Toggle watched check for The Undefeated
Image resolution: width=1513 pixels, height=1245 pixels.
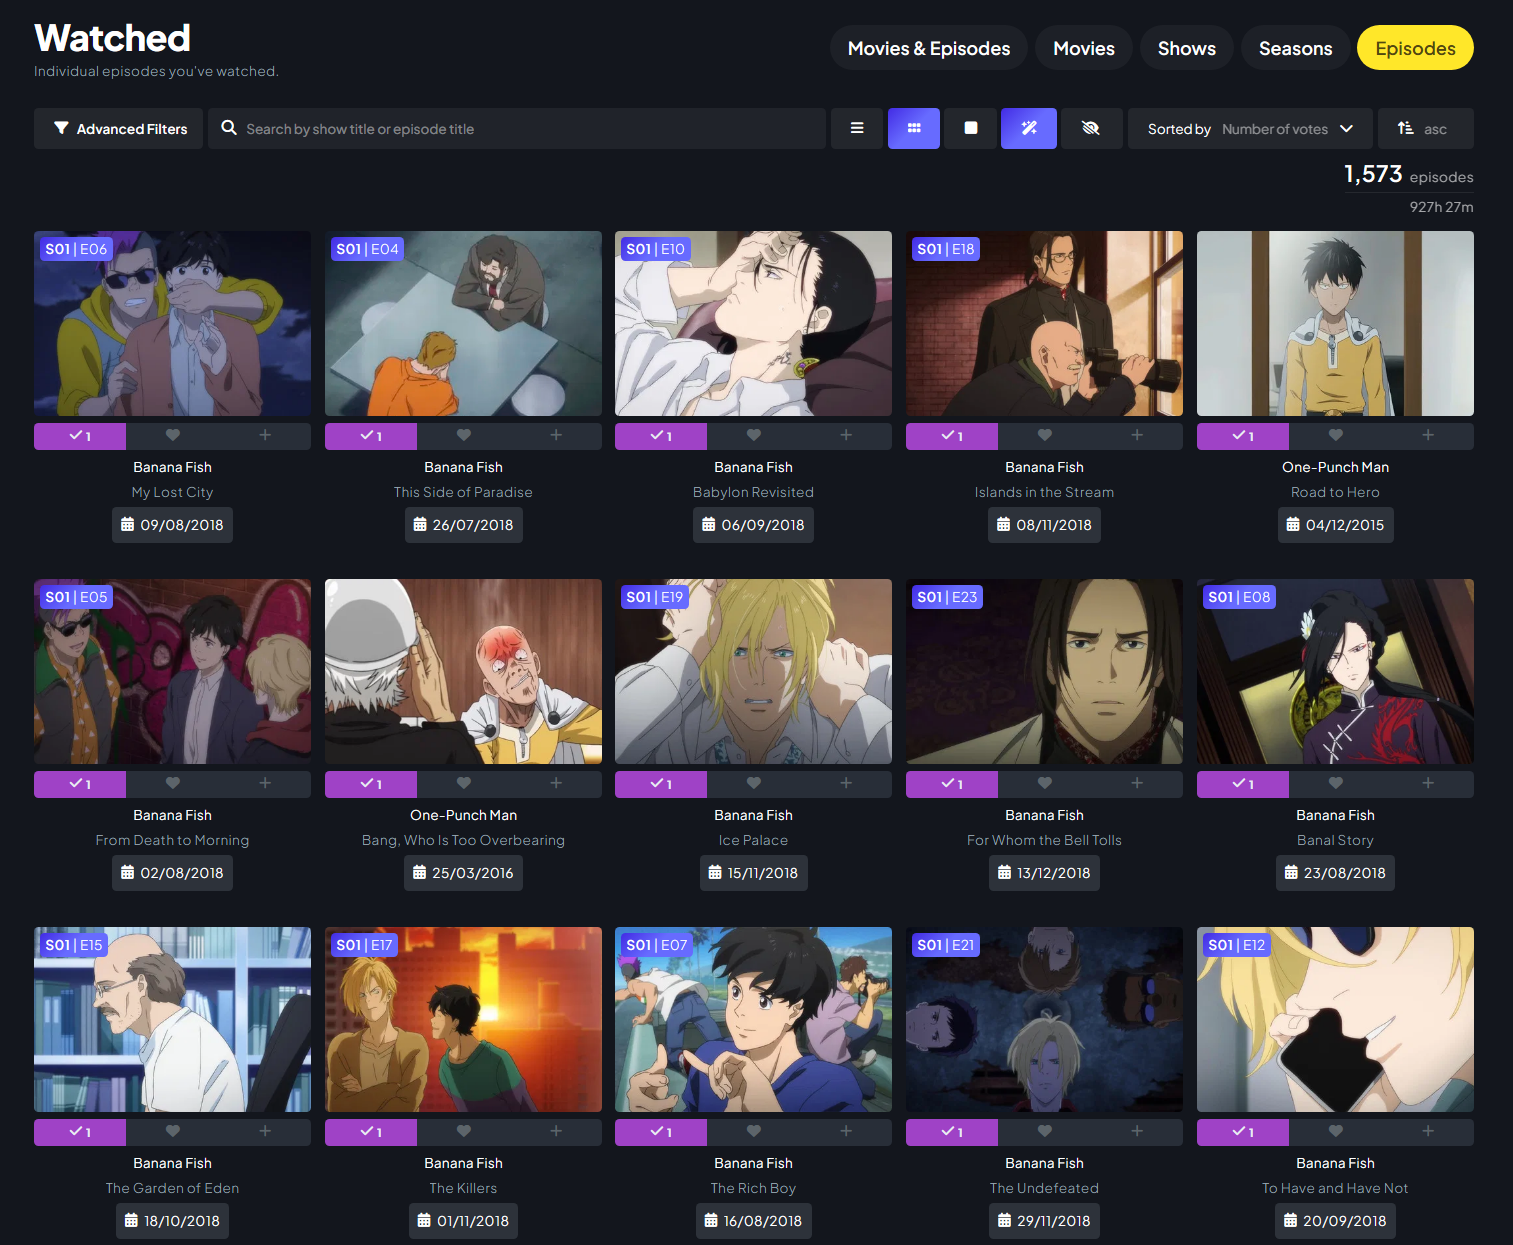click(x=952, y=1132)
